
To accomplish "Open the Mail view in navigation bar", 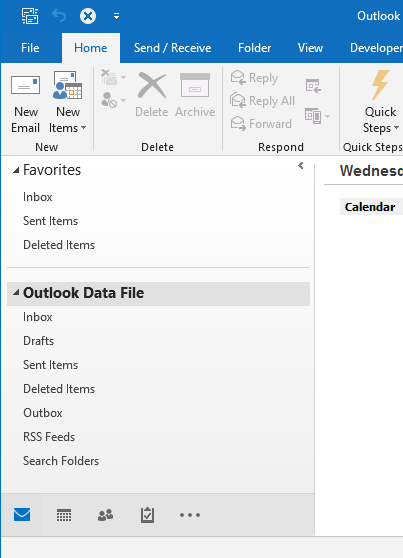I will point(22,515).
